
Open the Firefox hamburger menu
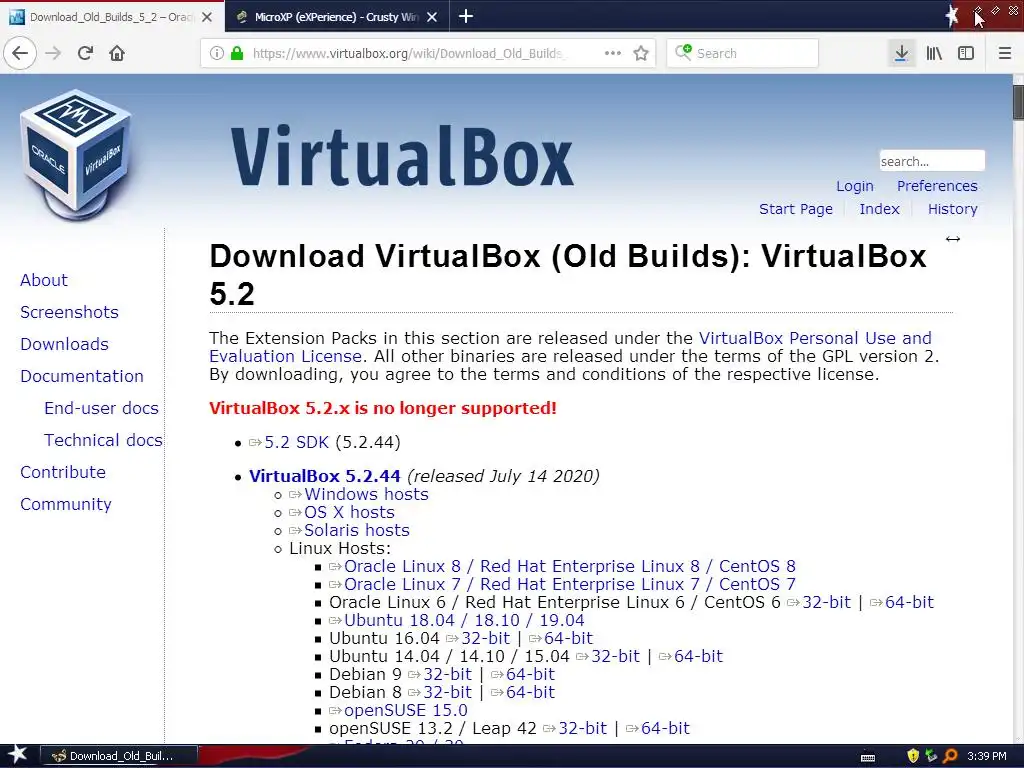point(1005,53)
